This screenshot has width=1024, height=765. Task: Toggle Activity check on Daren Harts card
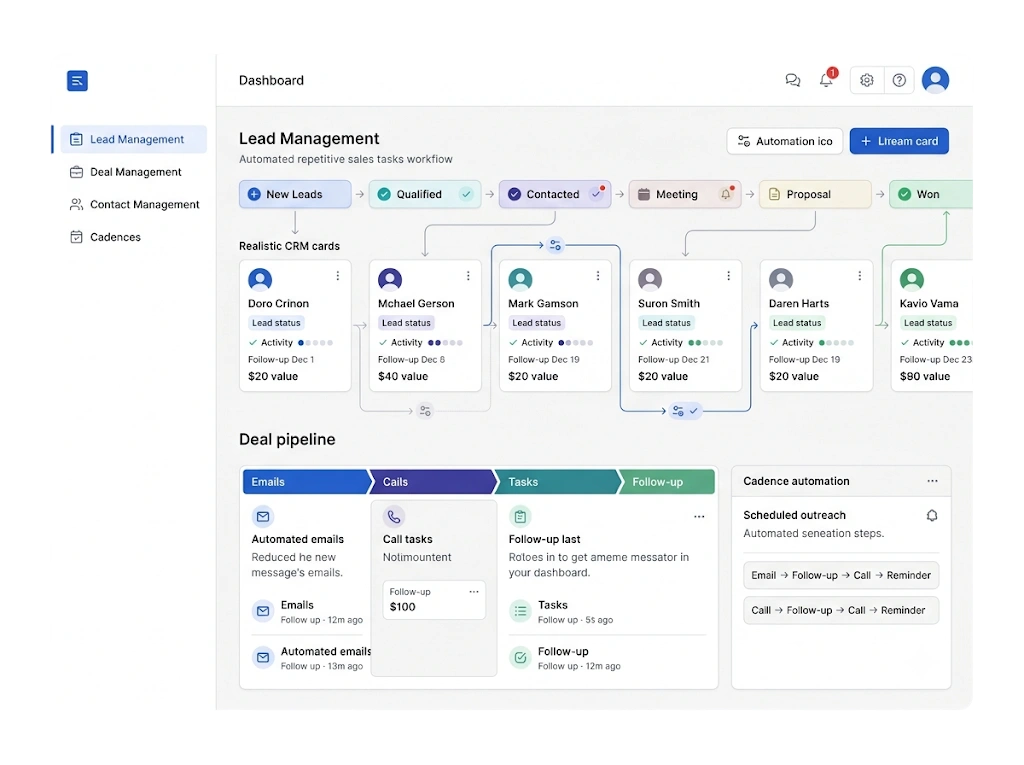(774, 342)
